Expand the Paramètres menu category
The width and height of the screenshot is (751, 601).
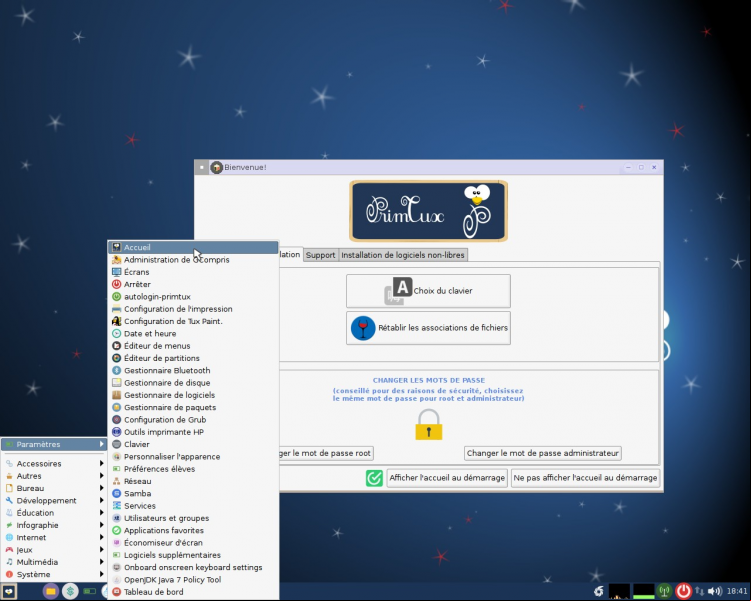pos(54,444)
